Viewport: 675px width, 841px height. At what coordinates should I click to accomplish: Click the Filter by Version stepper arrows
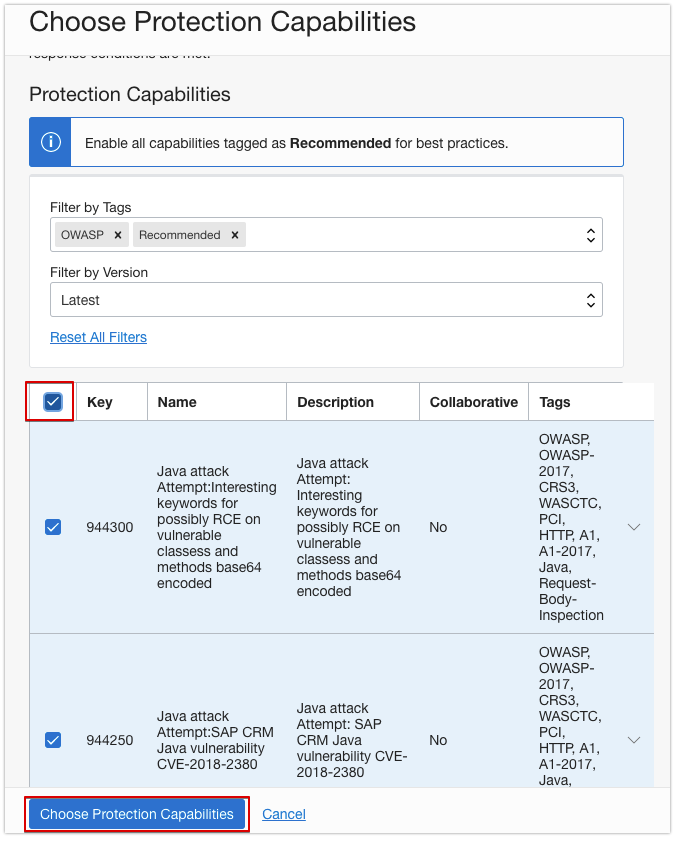(x=589, y=299)
